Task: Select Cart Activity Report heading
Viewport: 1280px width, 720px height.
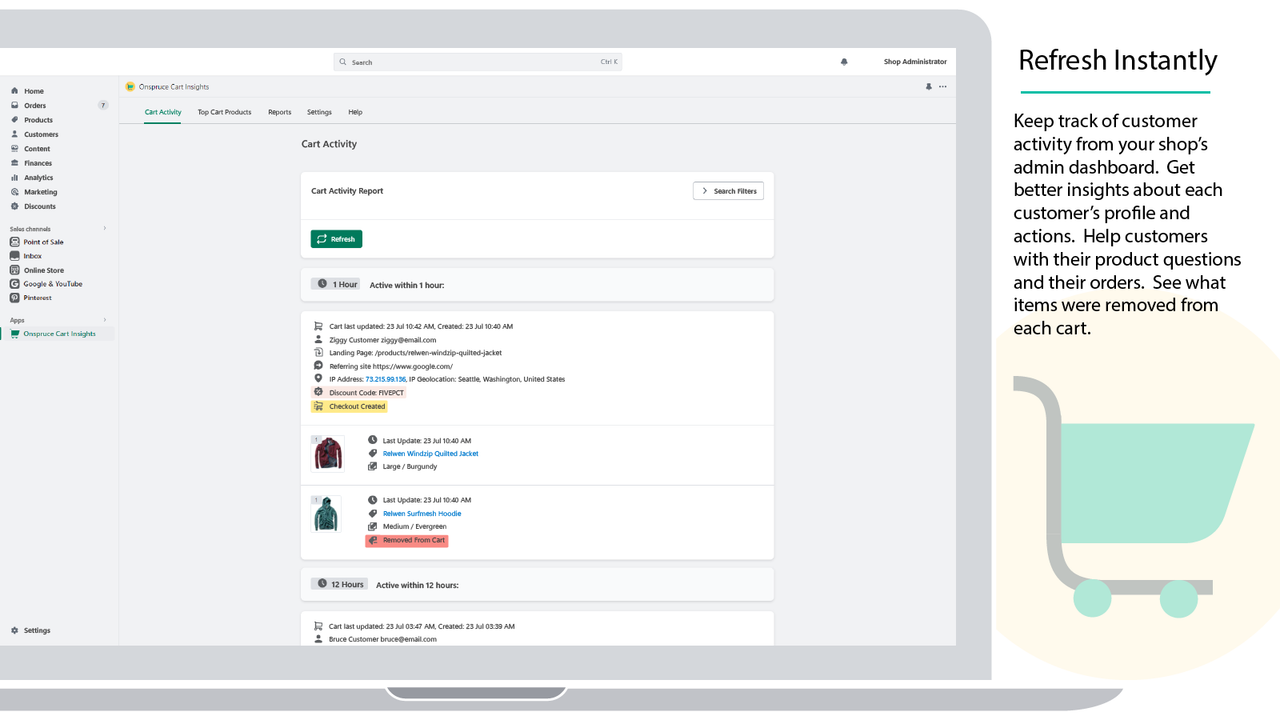Action: point(347,191)
